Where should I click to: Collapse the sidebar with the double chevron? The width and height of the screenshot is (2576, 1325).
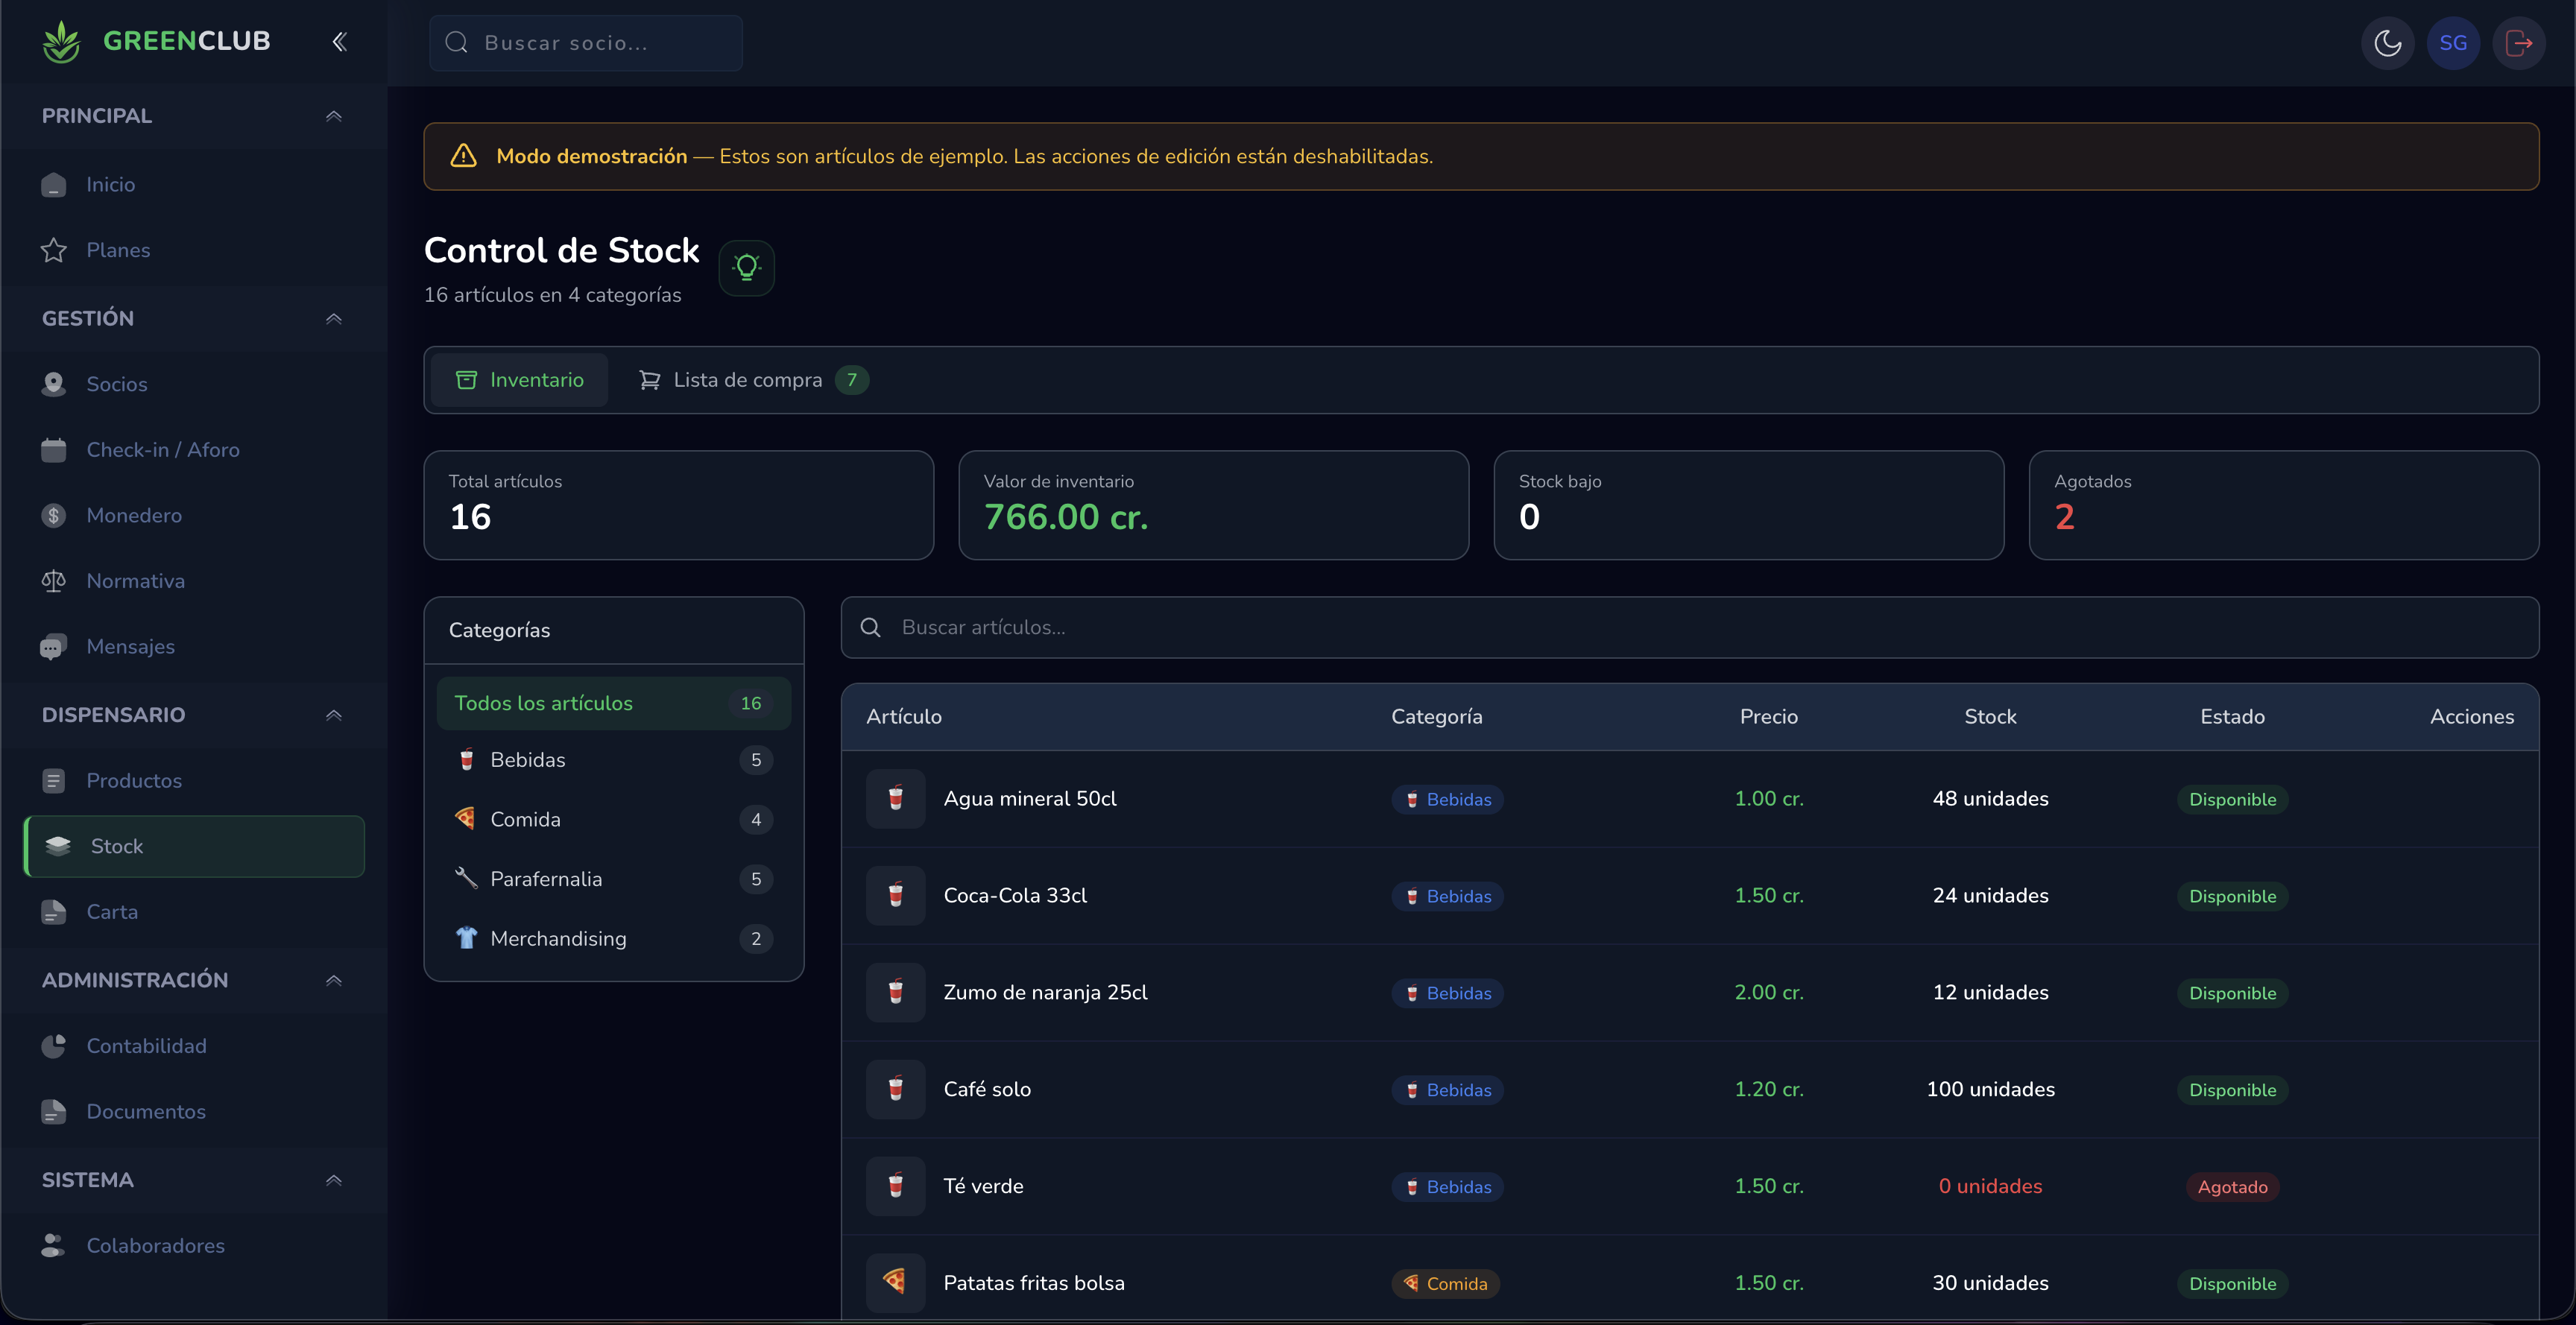339,41
